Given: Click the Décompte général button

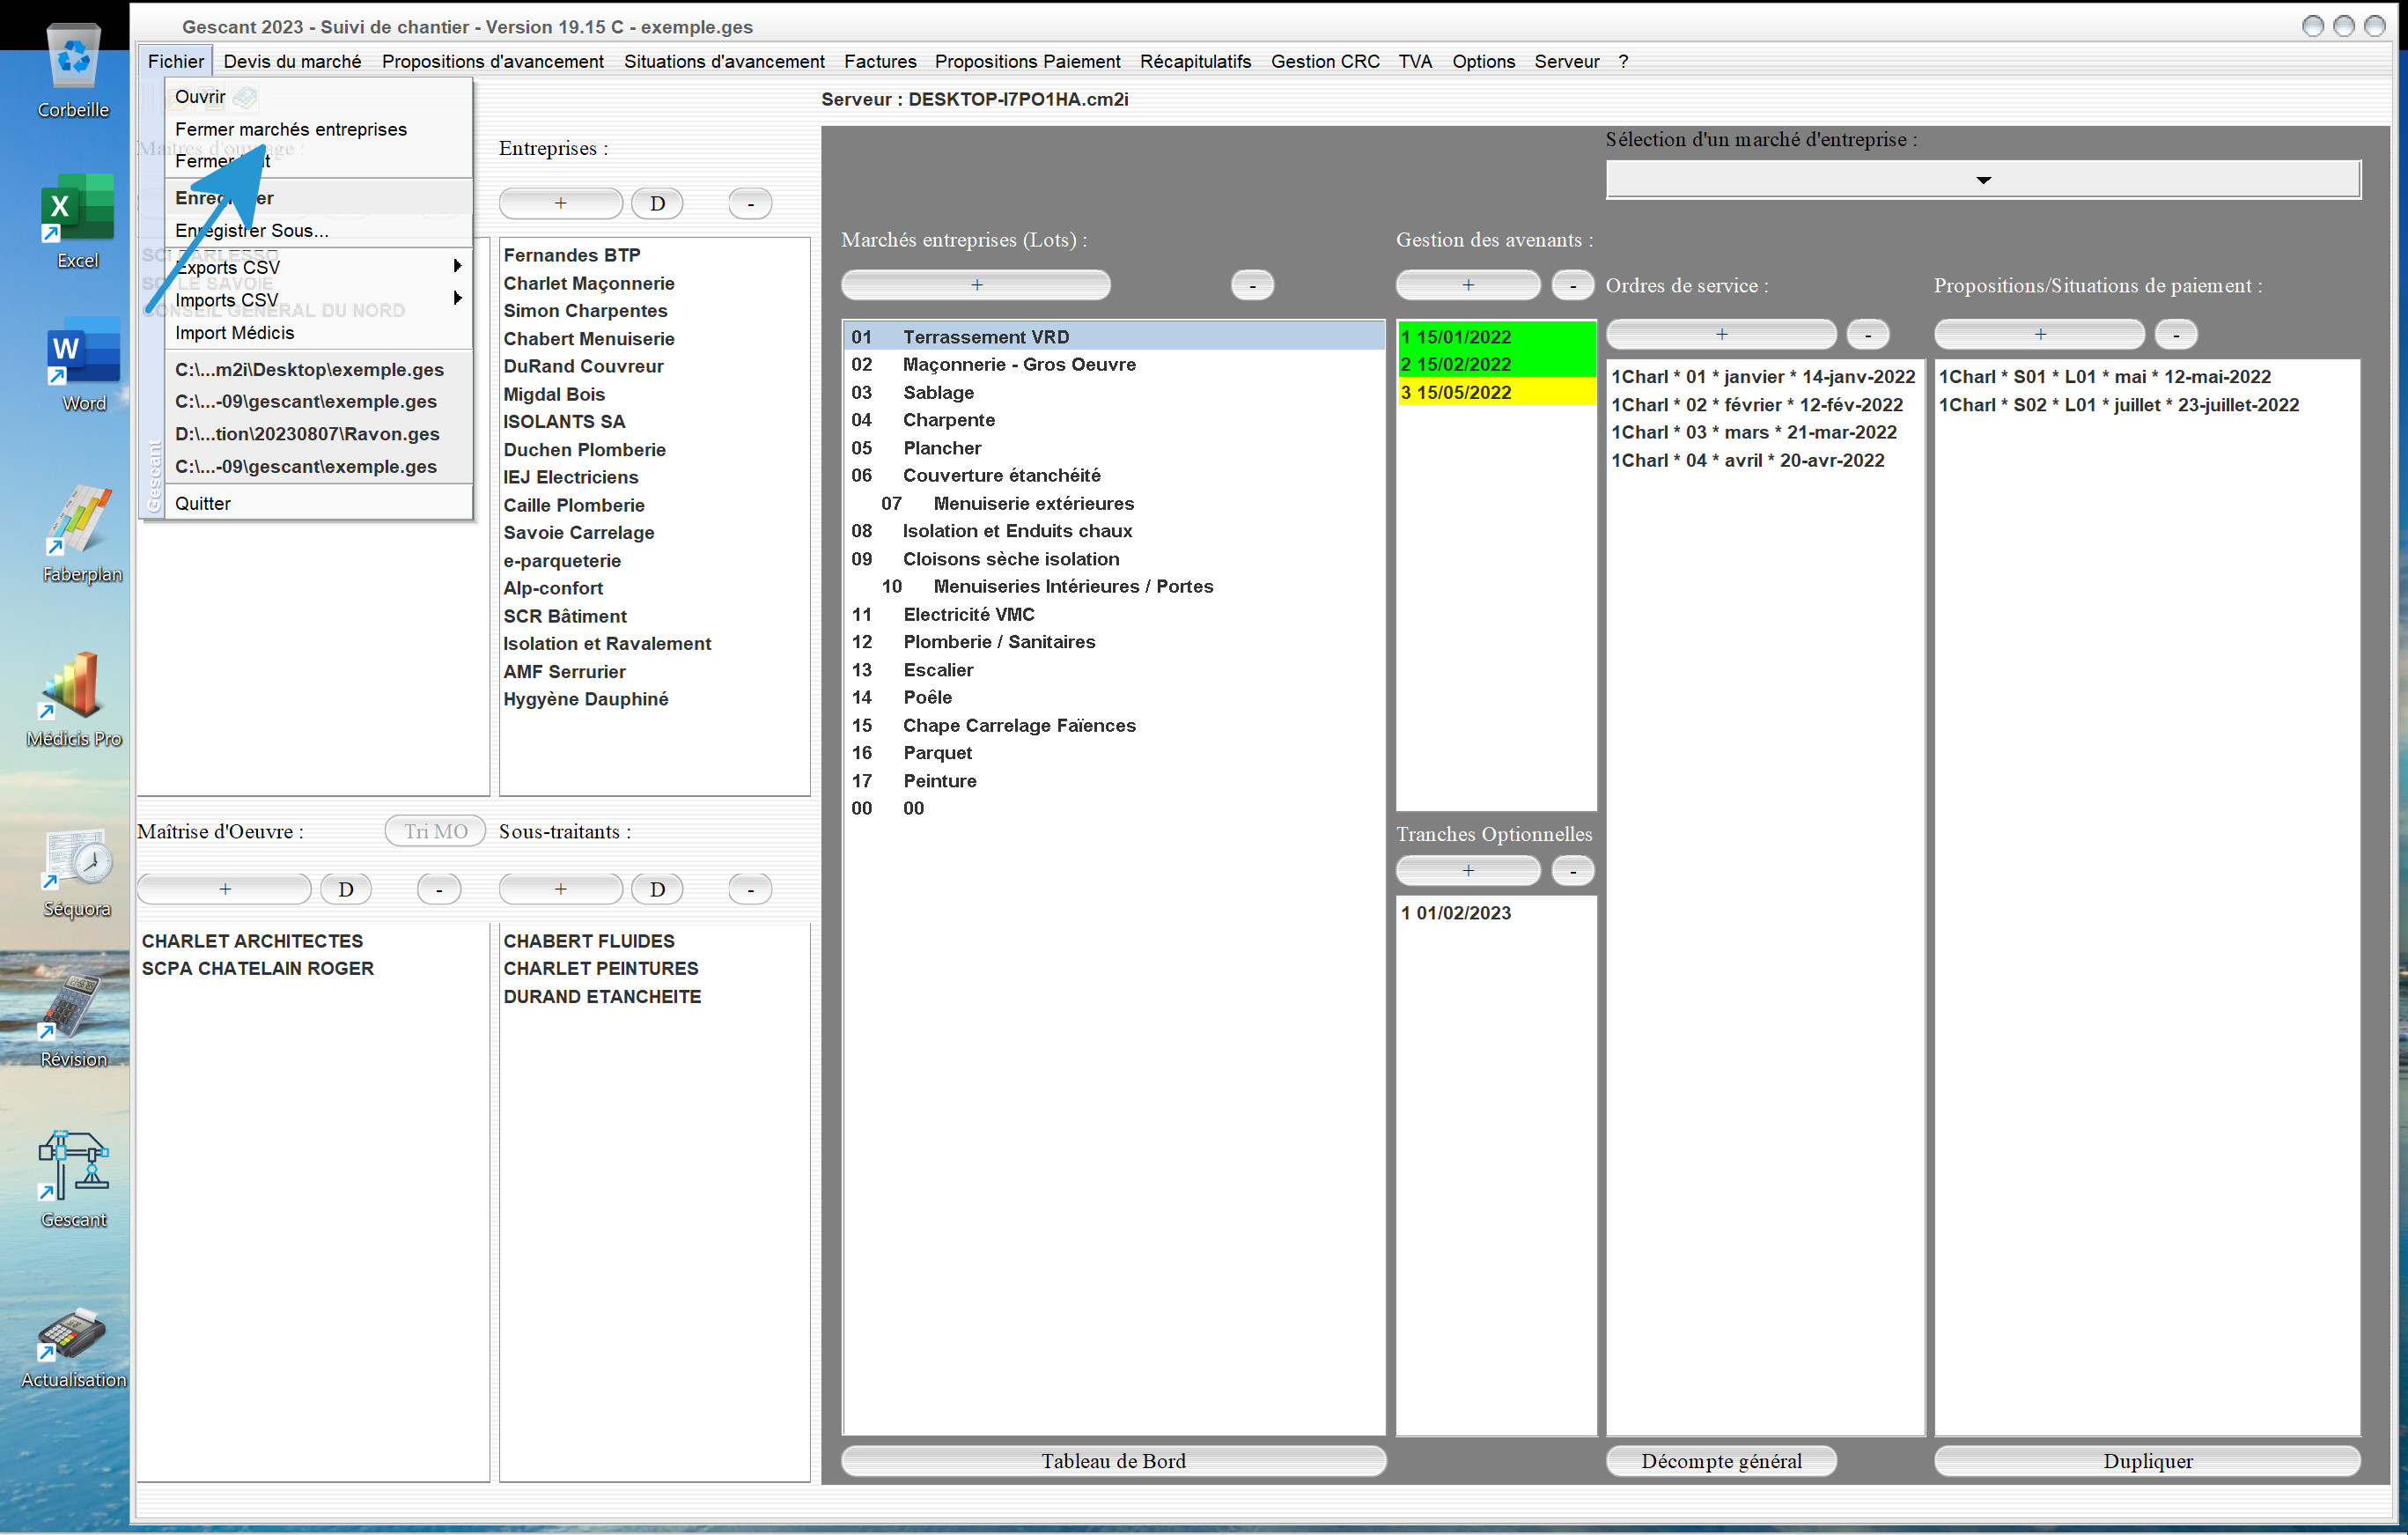Looking at the screenshot, I should point(1721,1461).
